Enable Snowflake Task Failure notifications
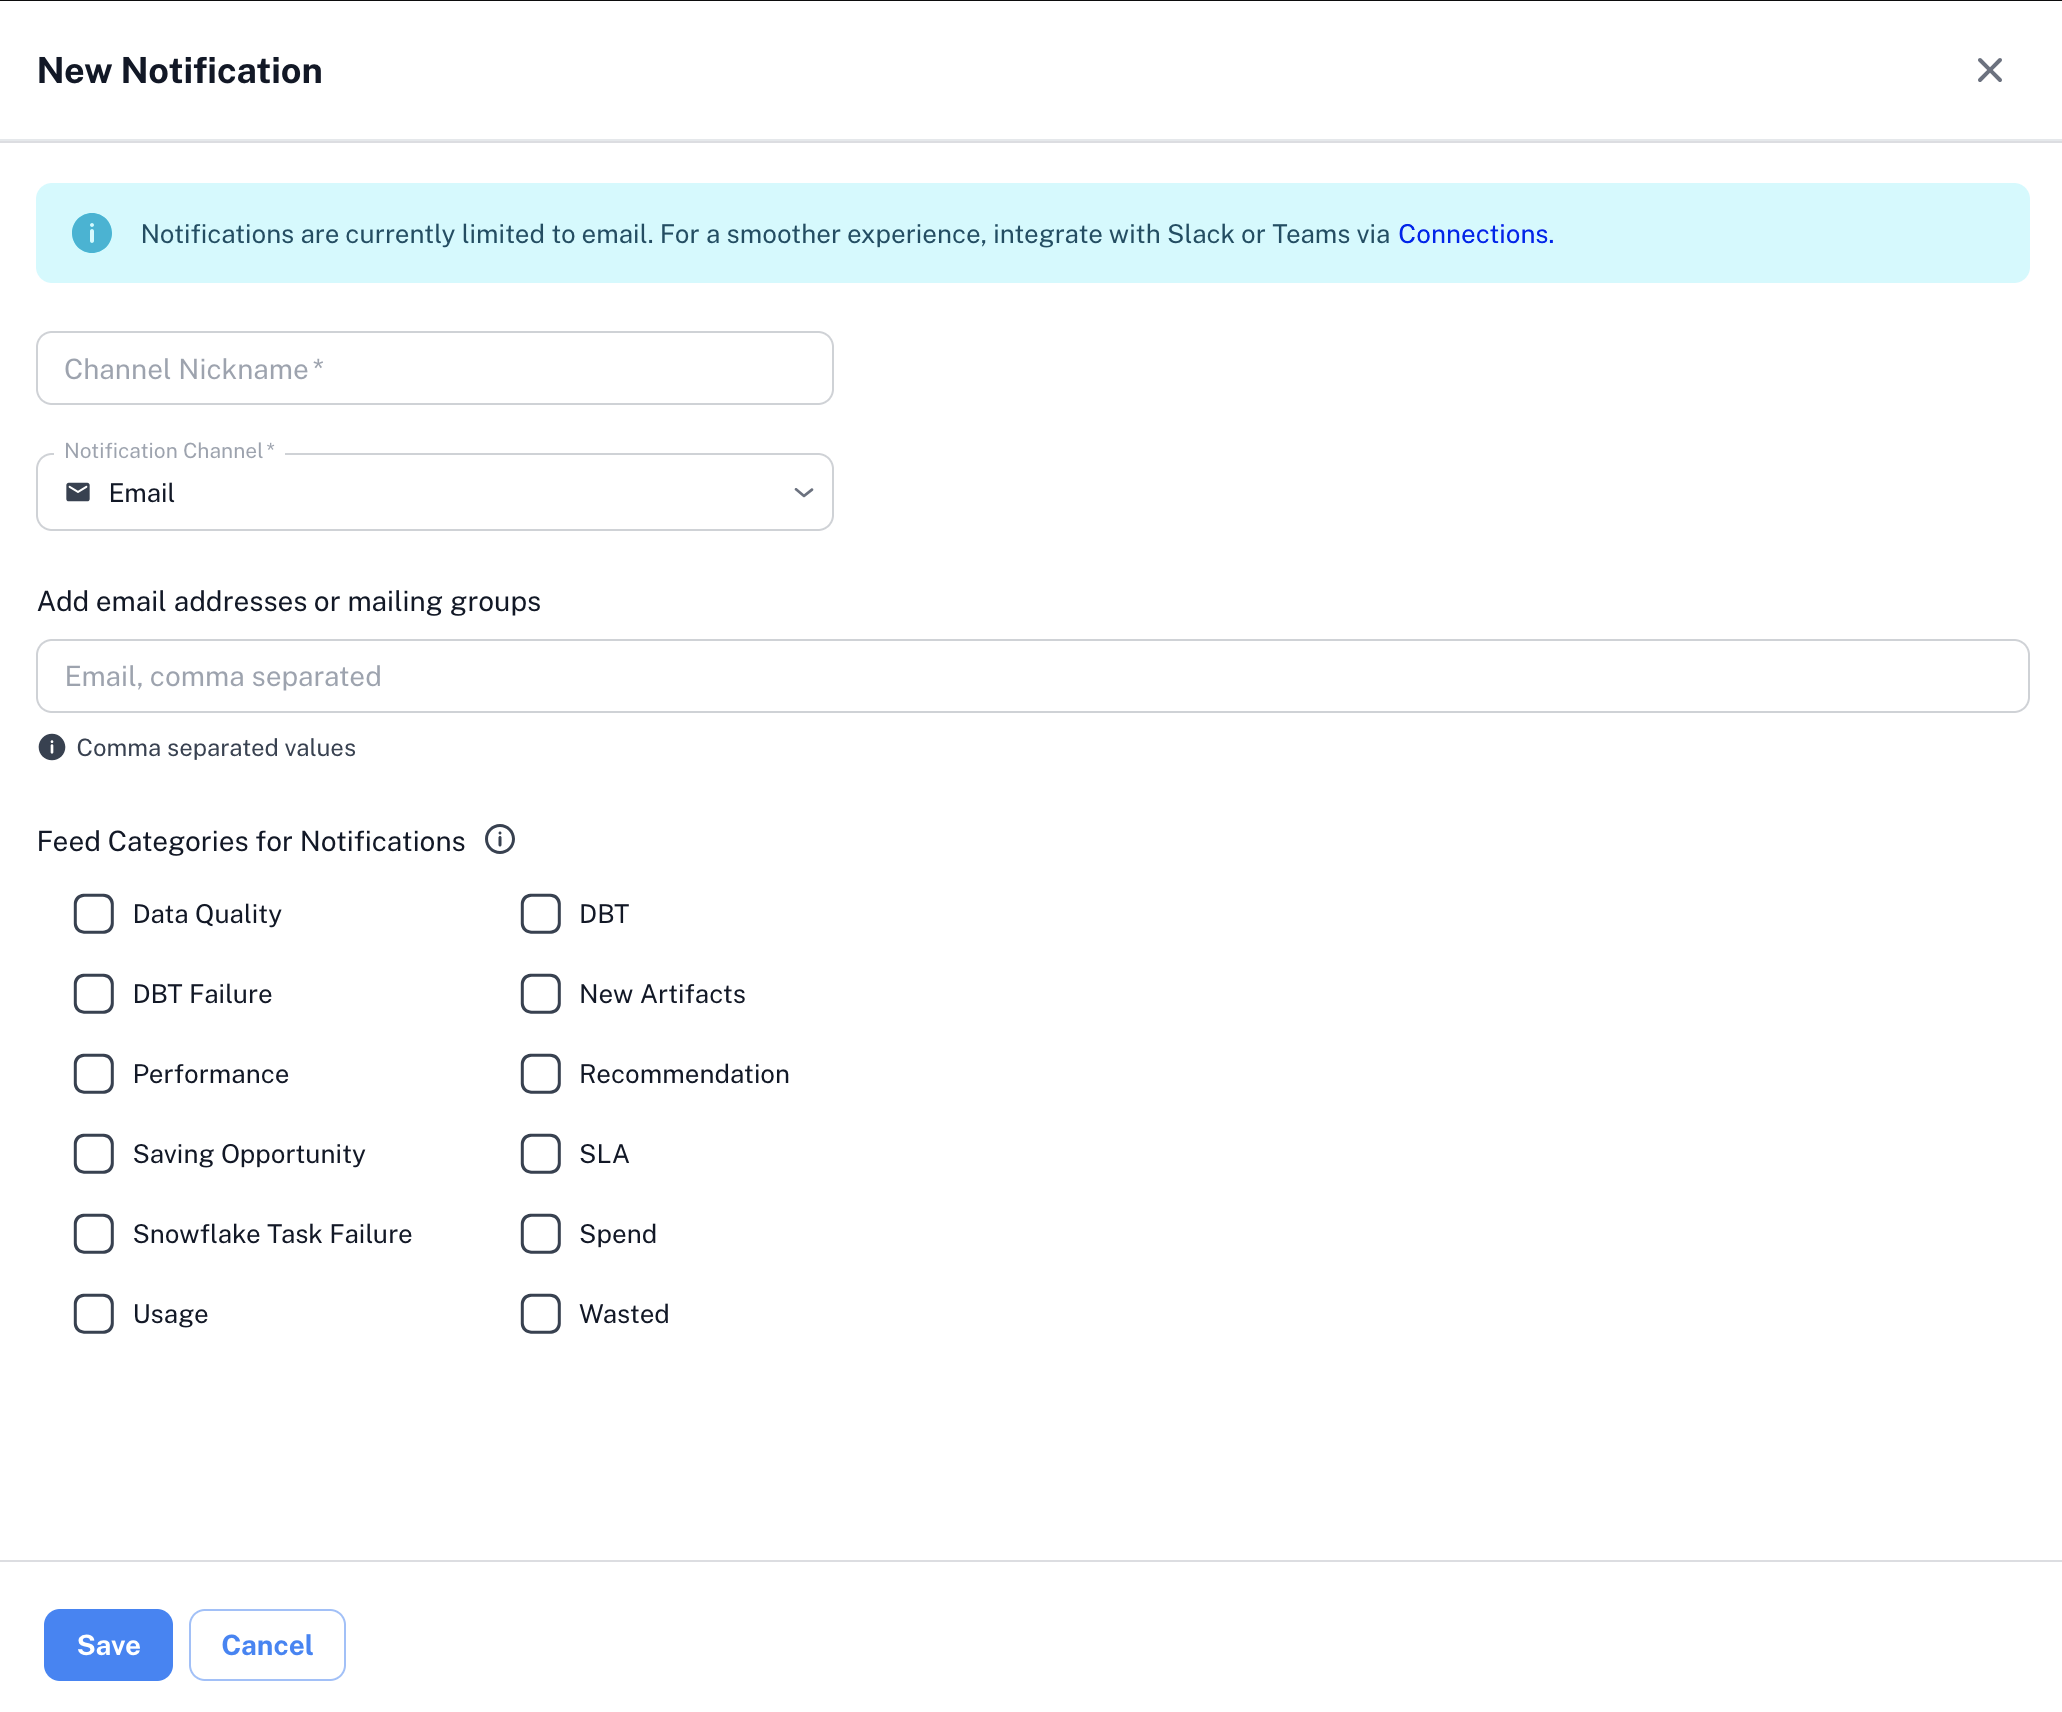The image size is (2062, 1712). [94, 1233]
